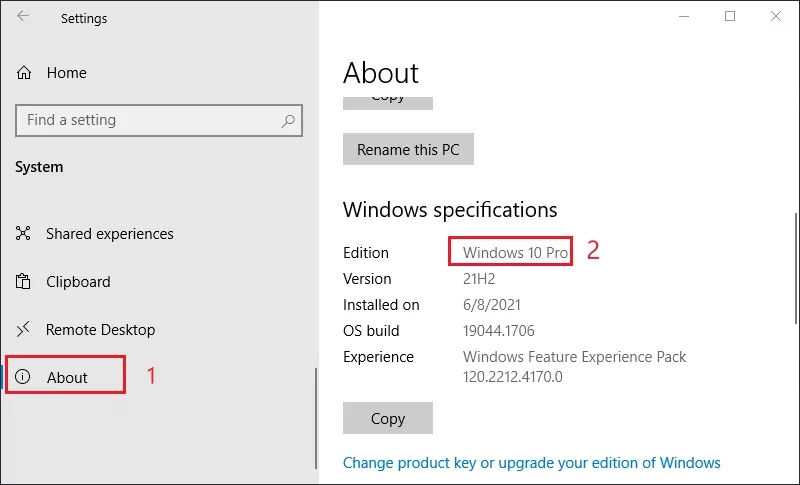800x485 pixels.
Task: Click the About info icon
Action: 22,377
